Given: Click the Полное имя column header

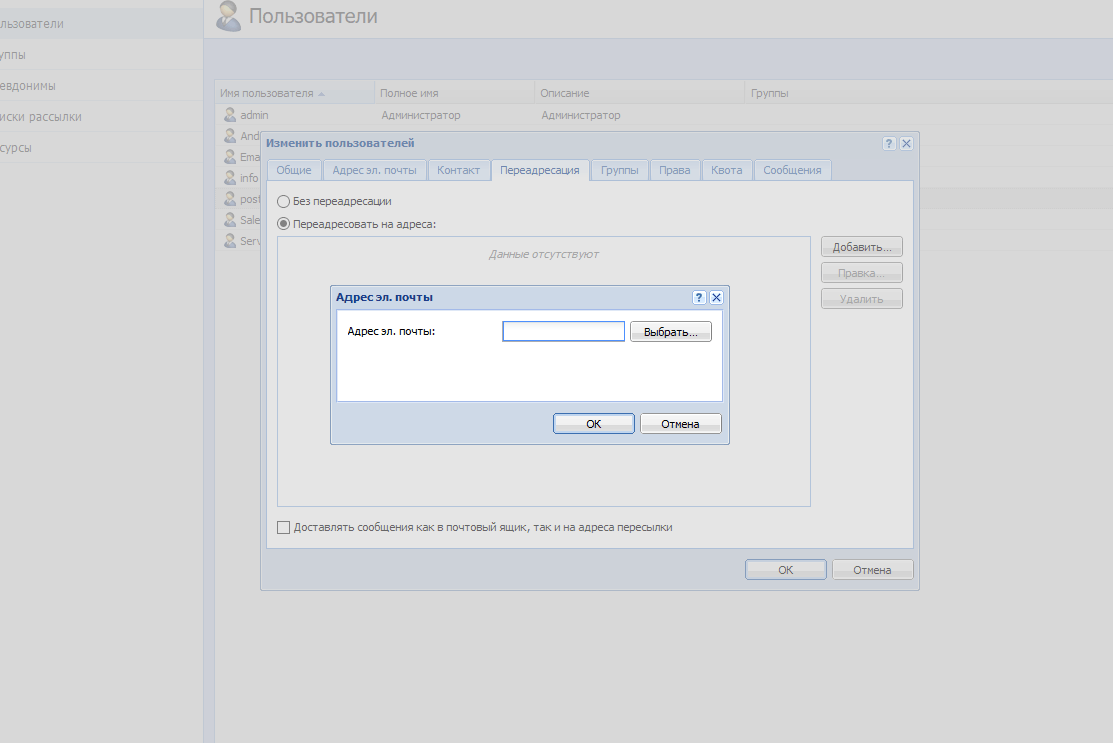Looking at the screenshot, I should click(409, 93).
